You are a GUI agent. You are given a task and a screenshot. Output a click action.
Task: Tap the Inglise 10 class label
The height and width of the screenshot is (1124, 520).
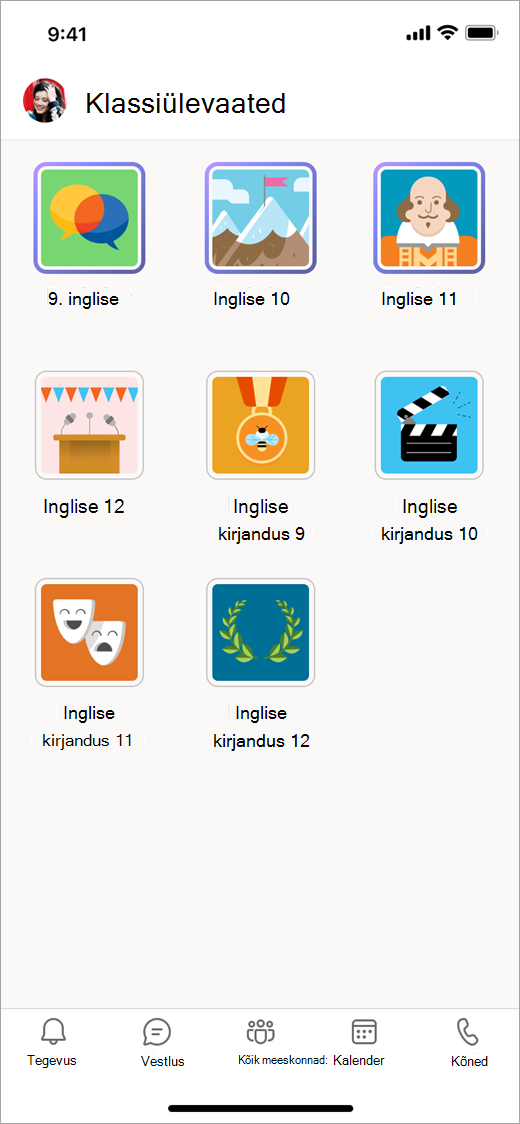tap(252, 299)
